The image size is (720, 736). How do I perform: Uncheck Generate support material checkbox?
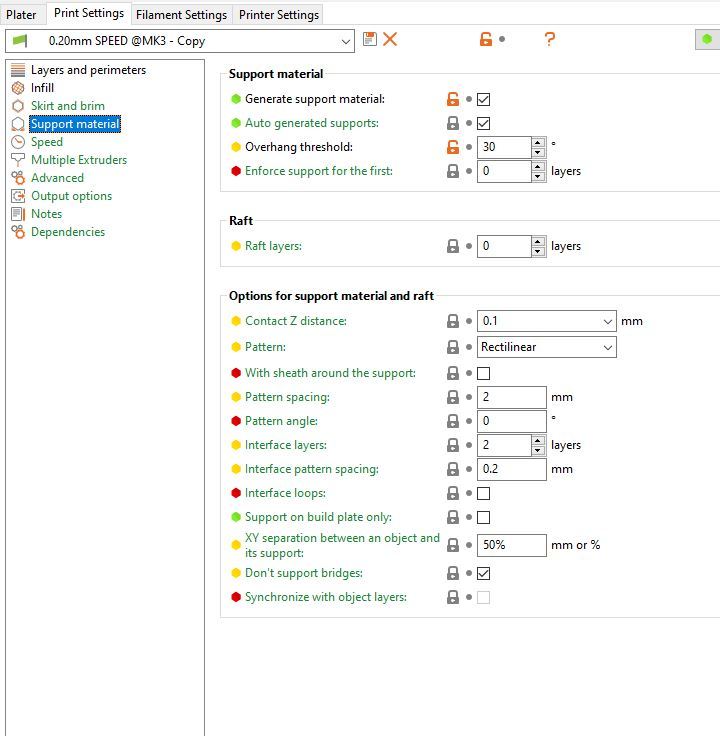pyautogui.click(x=483, y=100)
